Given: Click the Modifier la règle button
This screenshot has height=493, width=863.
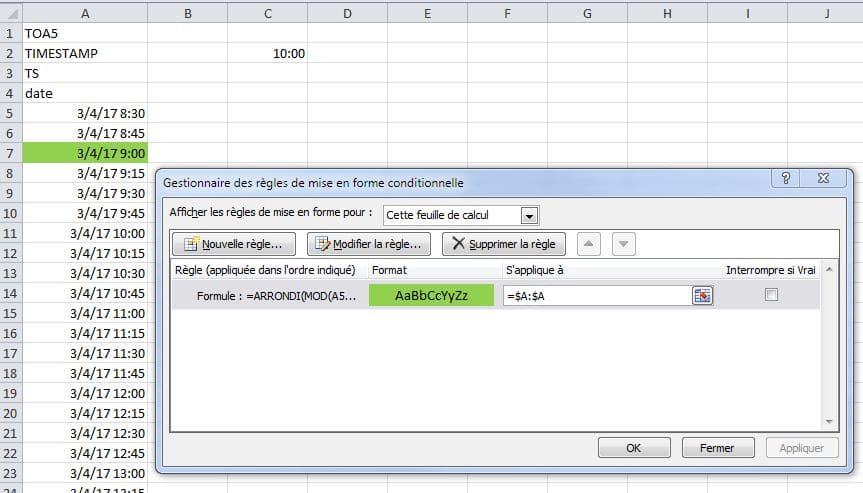Looking at the screenshot, I should point(369,244).
